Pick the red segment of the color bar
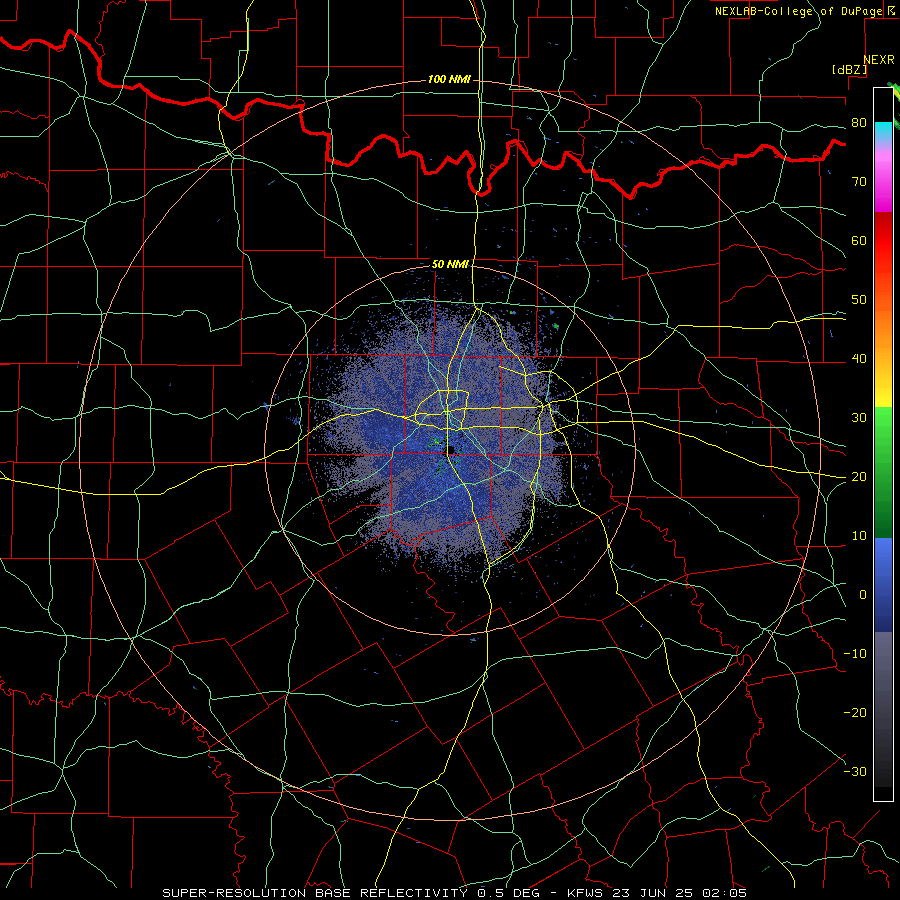Image resolution: width=900 pixels, height=900 pixels. 883,241
